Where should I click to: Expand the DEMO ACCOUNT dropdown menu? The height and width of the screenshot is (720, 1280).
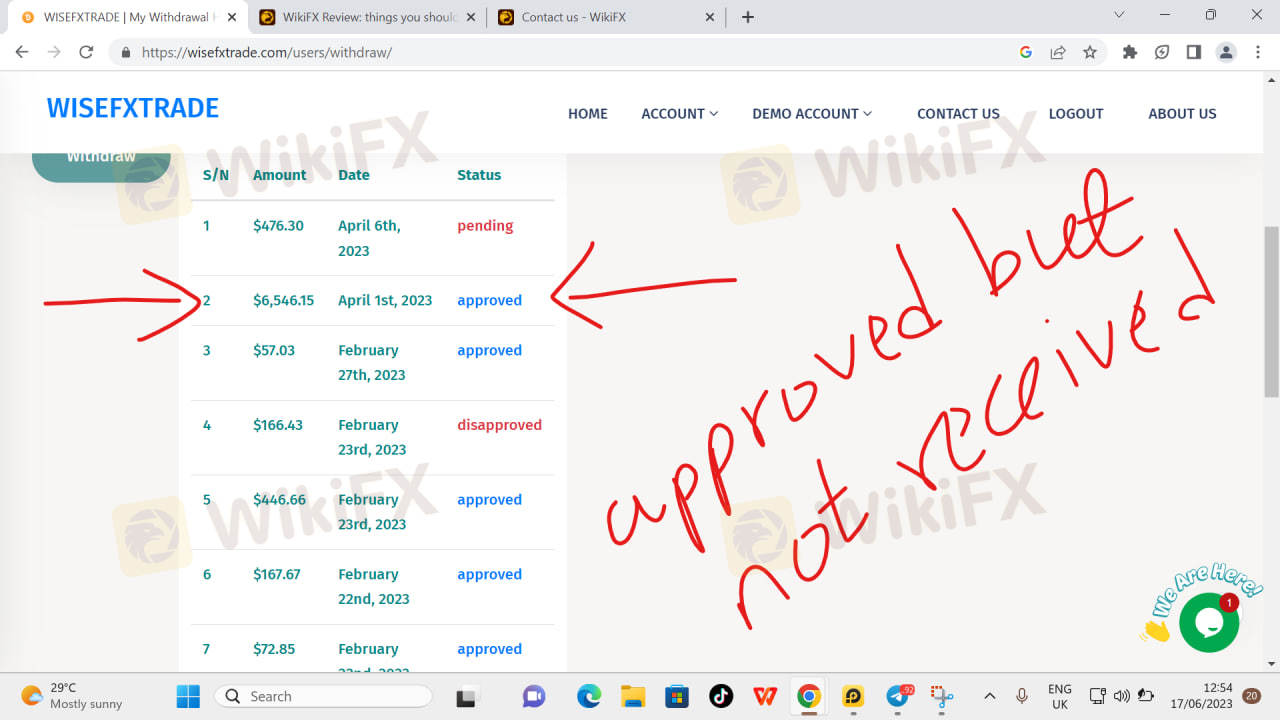coord(812,114)
